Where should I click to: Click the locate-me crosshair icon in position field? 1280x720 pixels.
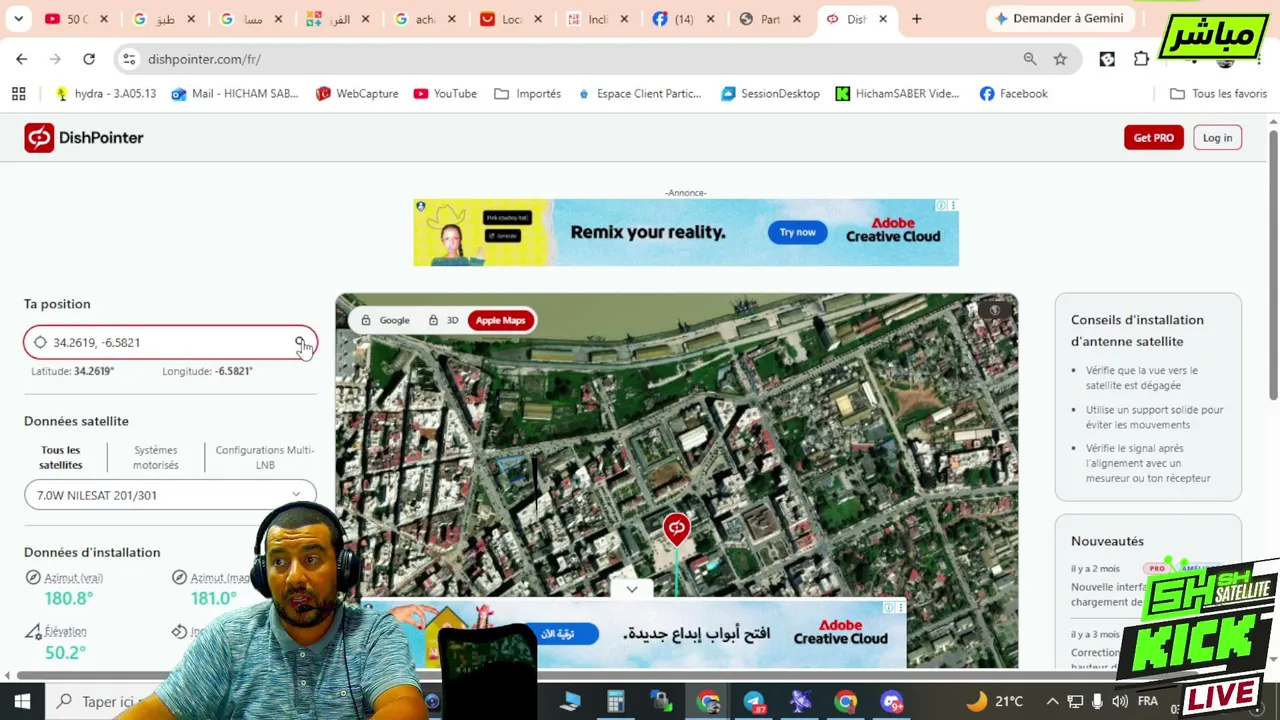click(40, 342)
